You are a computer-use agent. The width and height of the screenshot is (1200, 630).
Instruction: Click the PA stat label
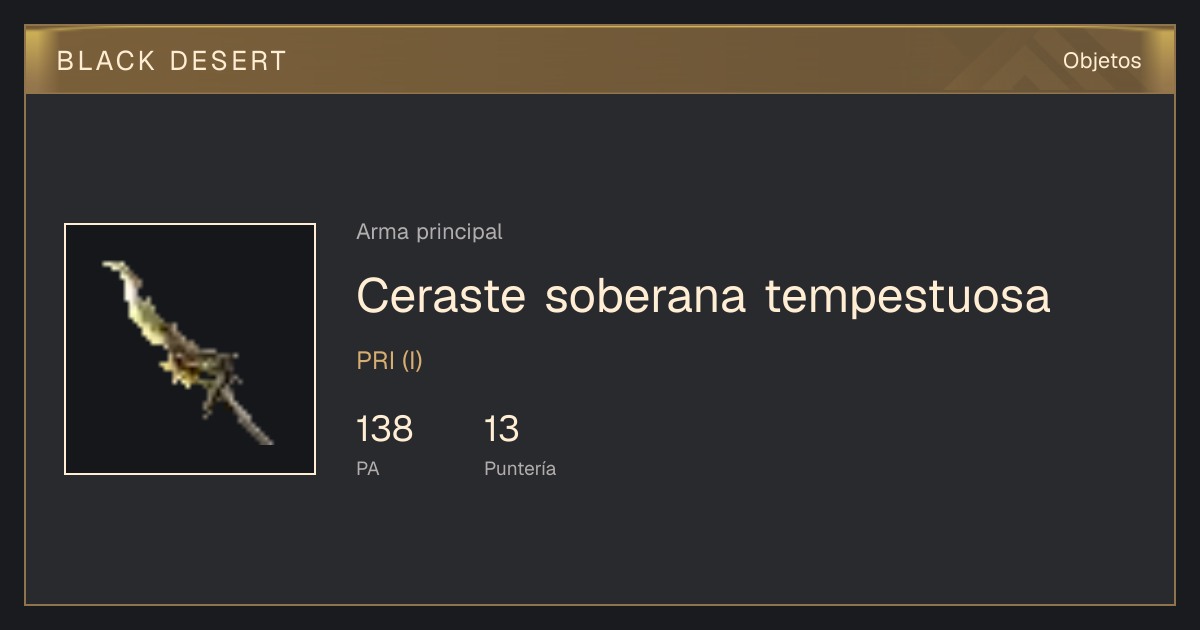367,468
